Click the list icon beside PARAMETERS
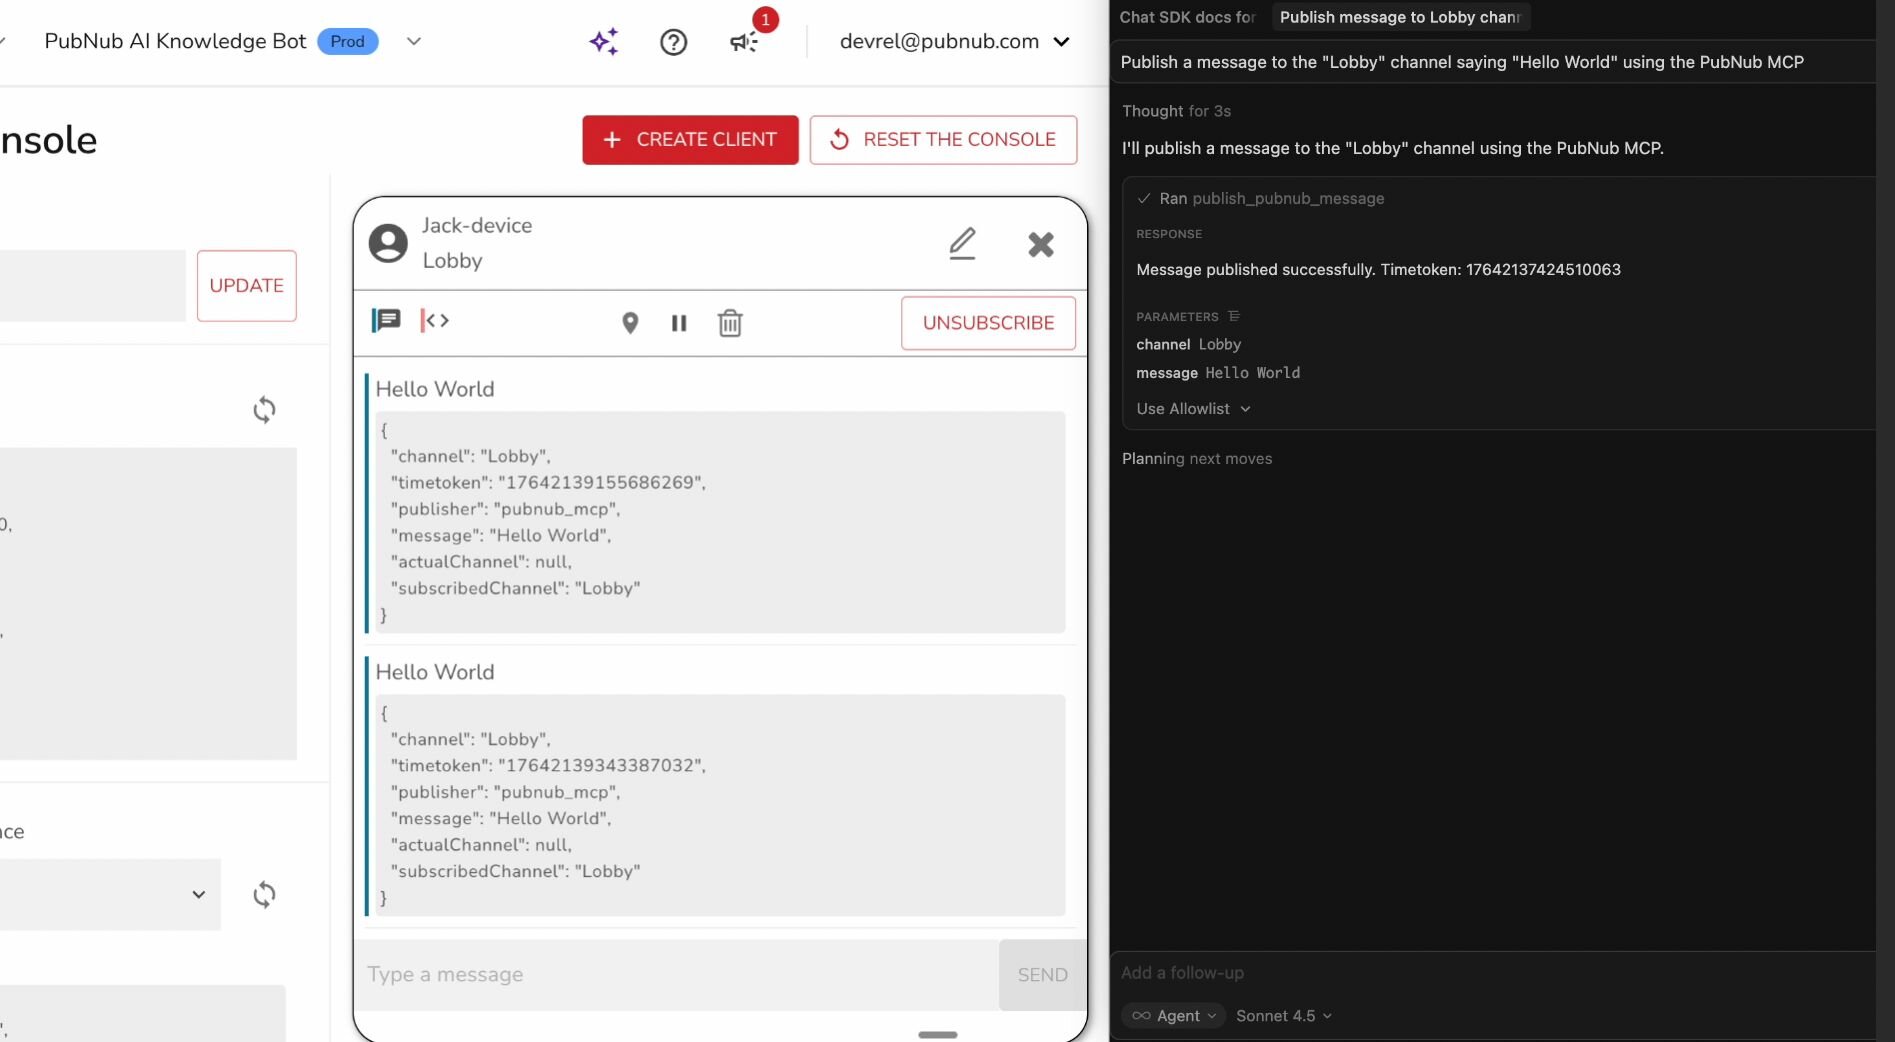This screenshot has width=1895, height=1042. pyautogui.click(x=1235, y=316)
